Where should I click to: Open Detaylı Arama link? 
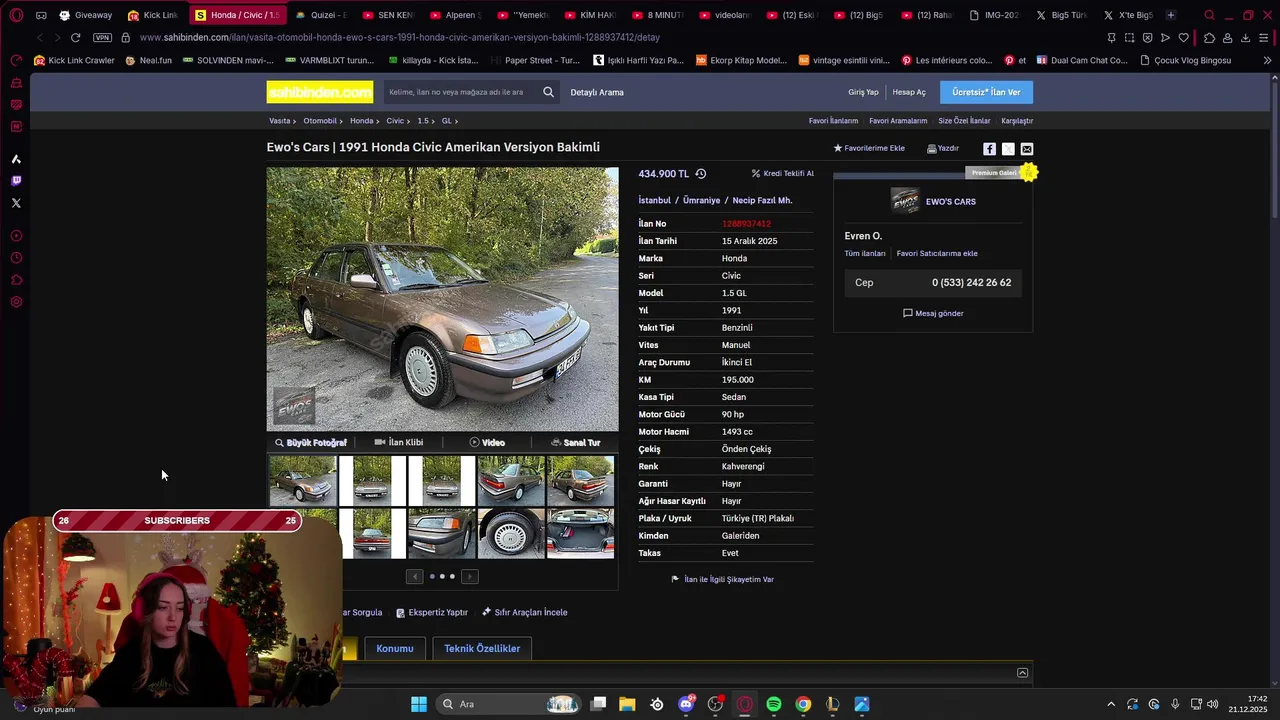597,92
